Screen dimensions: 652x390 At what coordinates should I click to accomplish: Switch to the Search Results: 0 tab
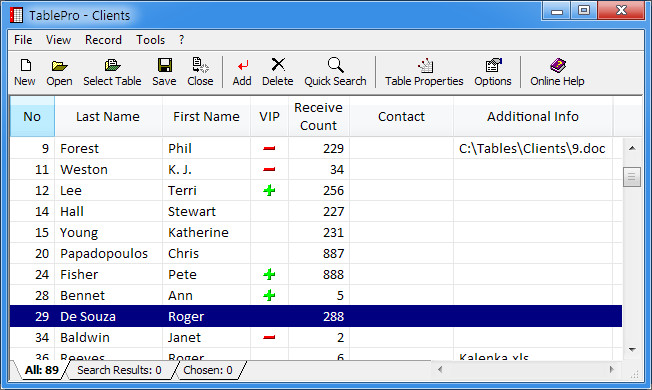(119, 370)
